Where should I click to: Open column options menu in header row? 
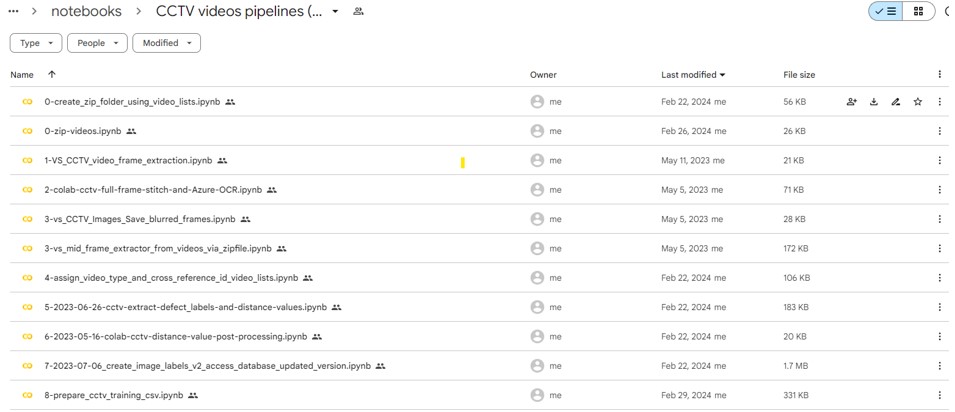pos(940,74)
